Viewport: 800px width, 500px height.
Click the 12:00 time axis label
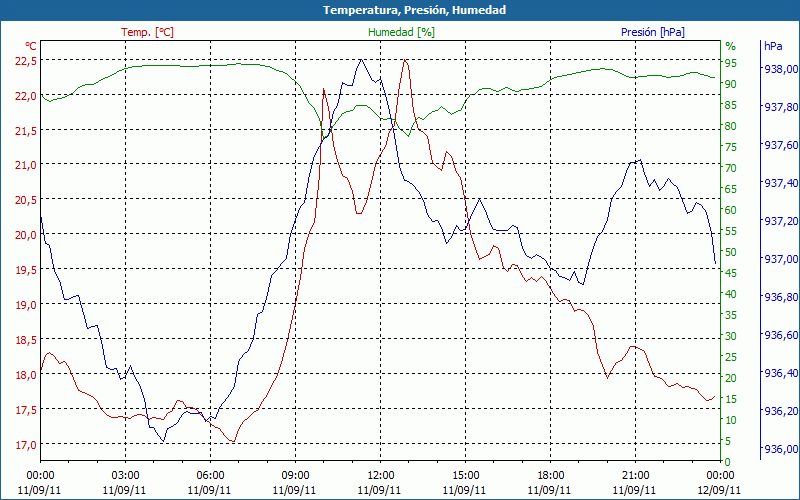(380, 476)
